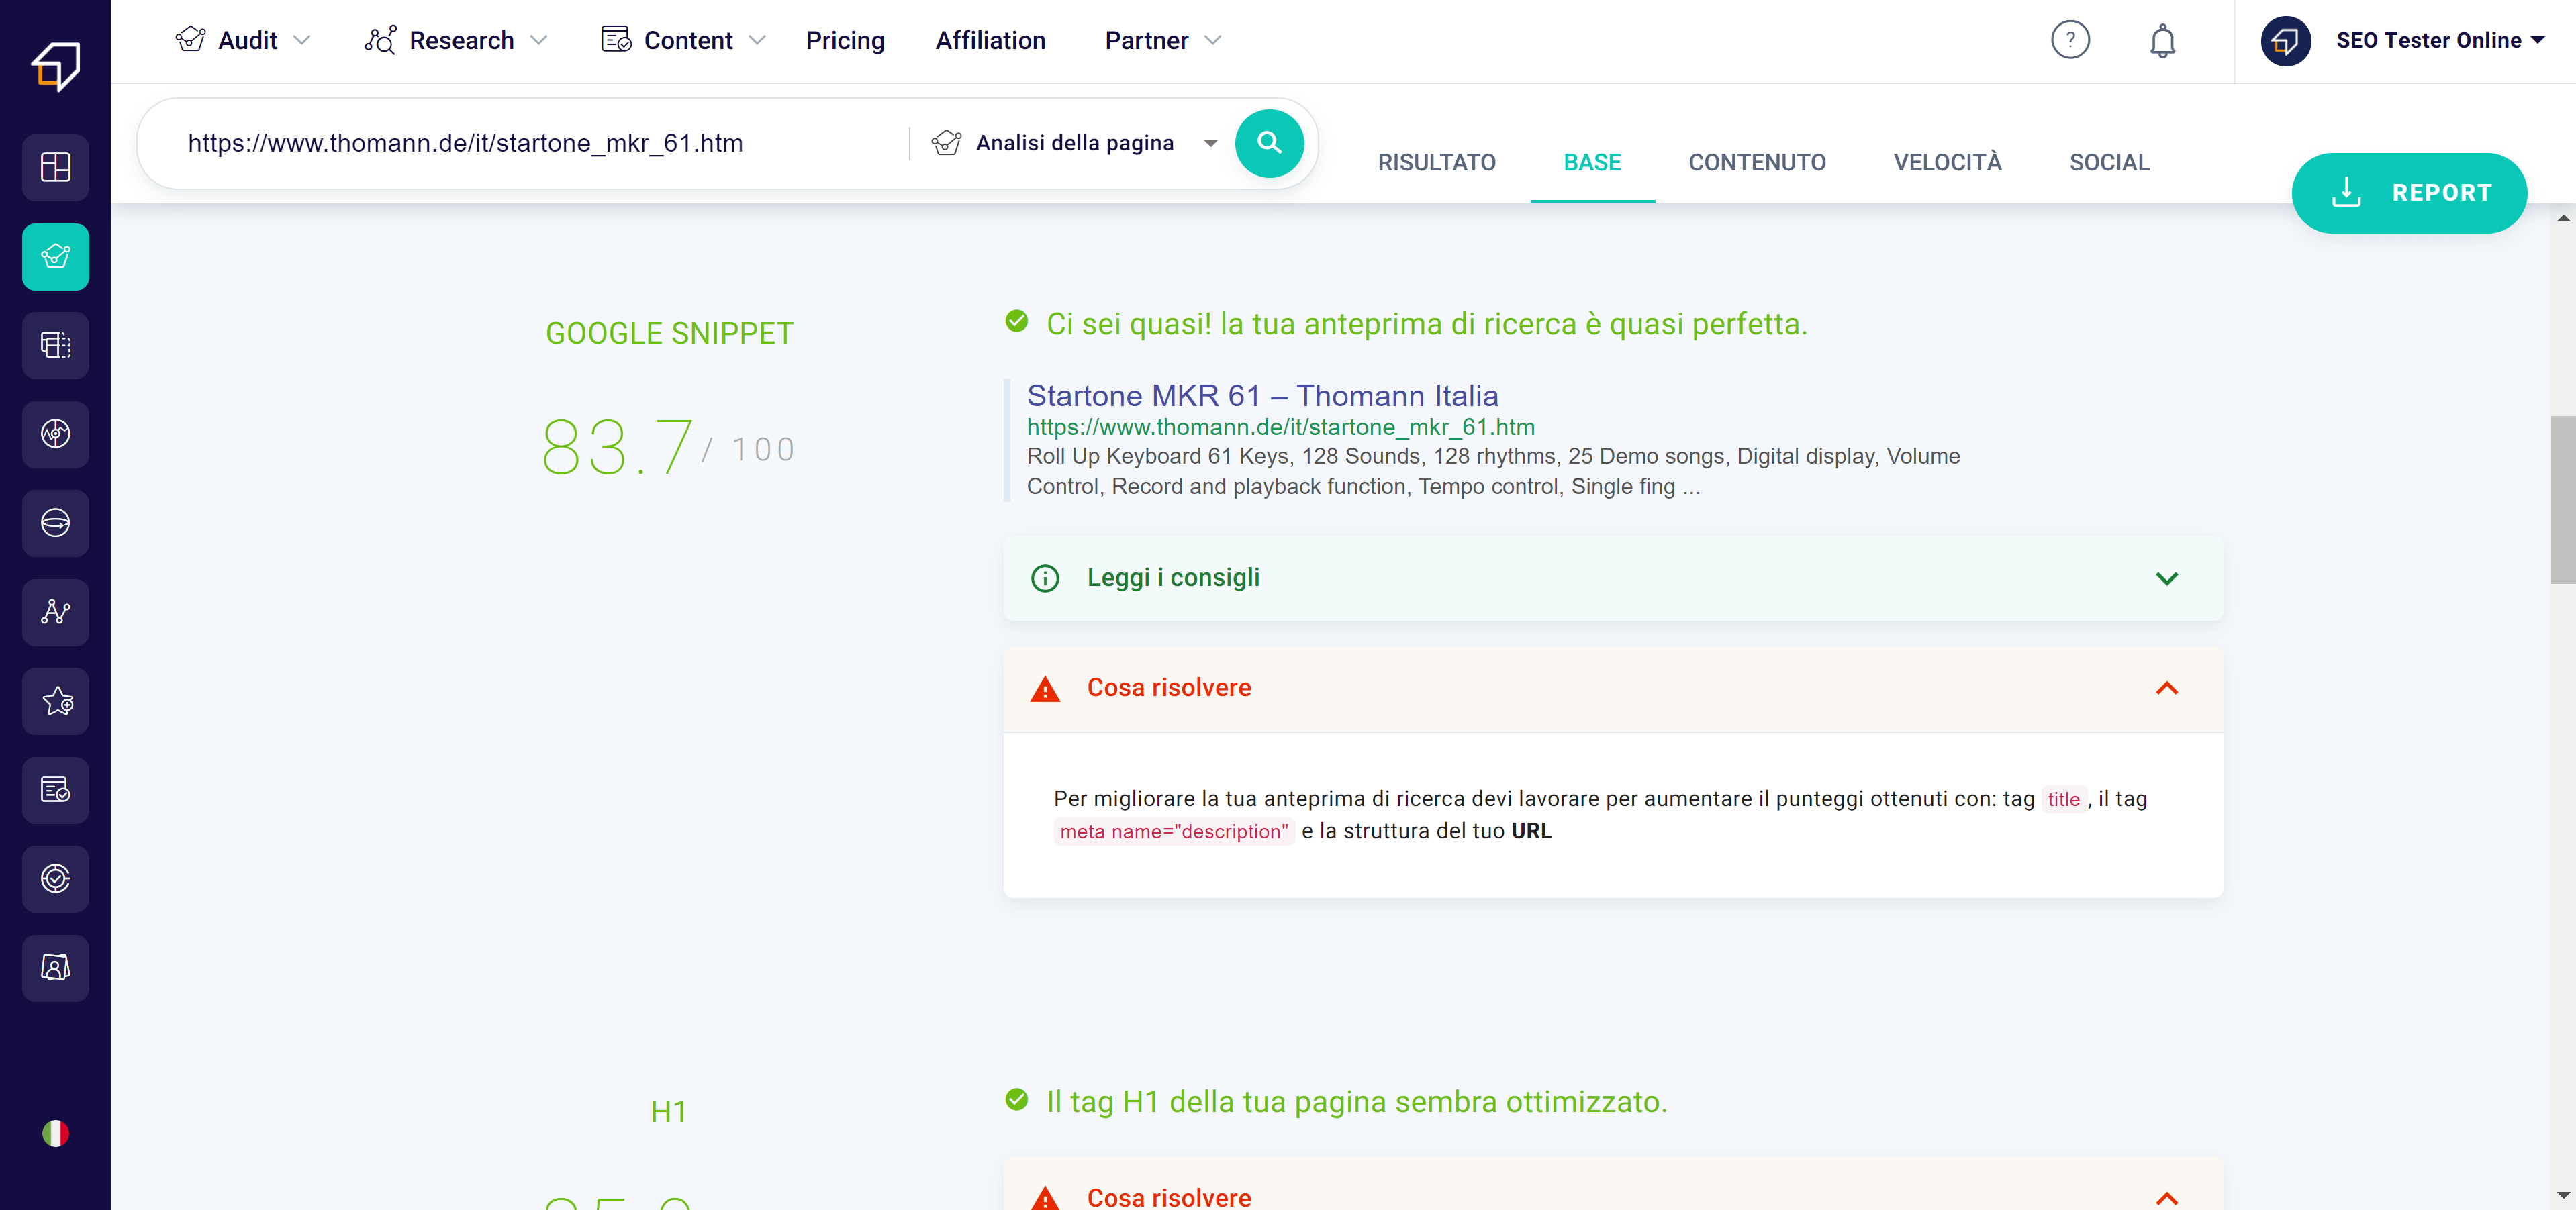Click green checkmark beside Ci sei quasi message
2576x1210 pixels.
[x=1016, y=321]
